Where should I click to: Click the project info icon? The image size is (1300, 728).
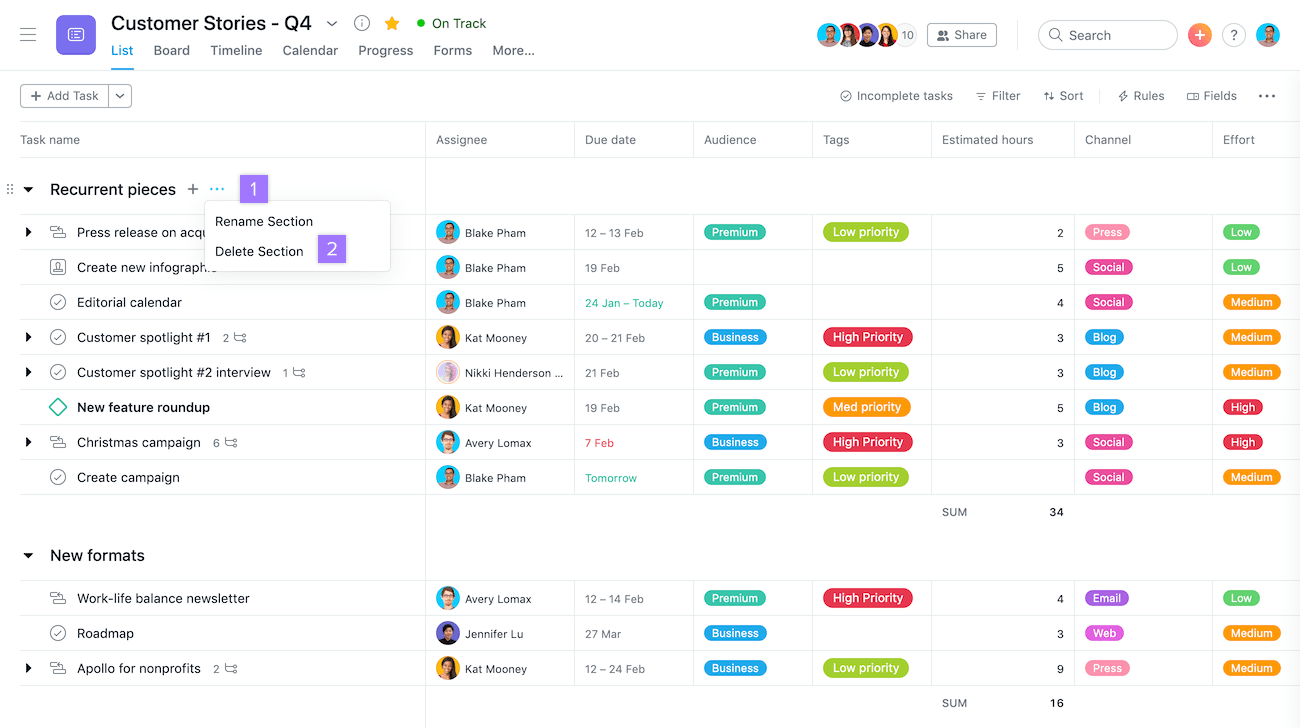pyautogui.click(x=362, y=23)
